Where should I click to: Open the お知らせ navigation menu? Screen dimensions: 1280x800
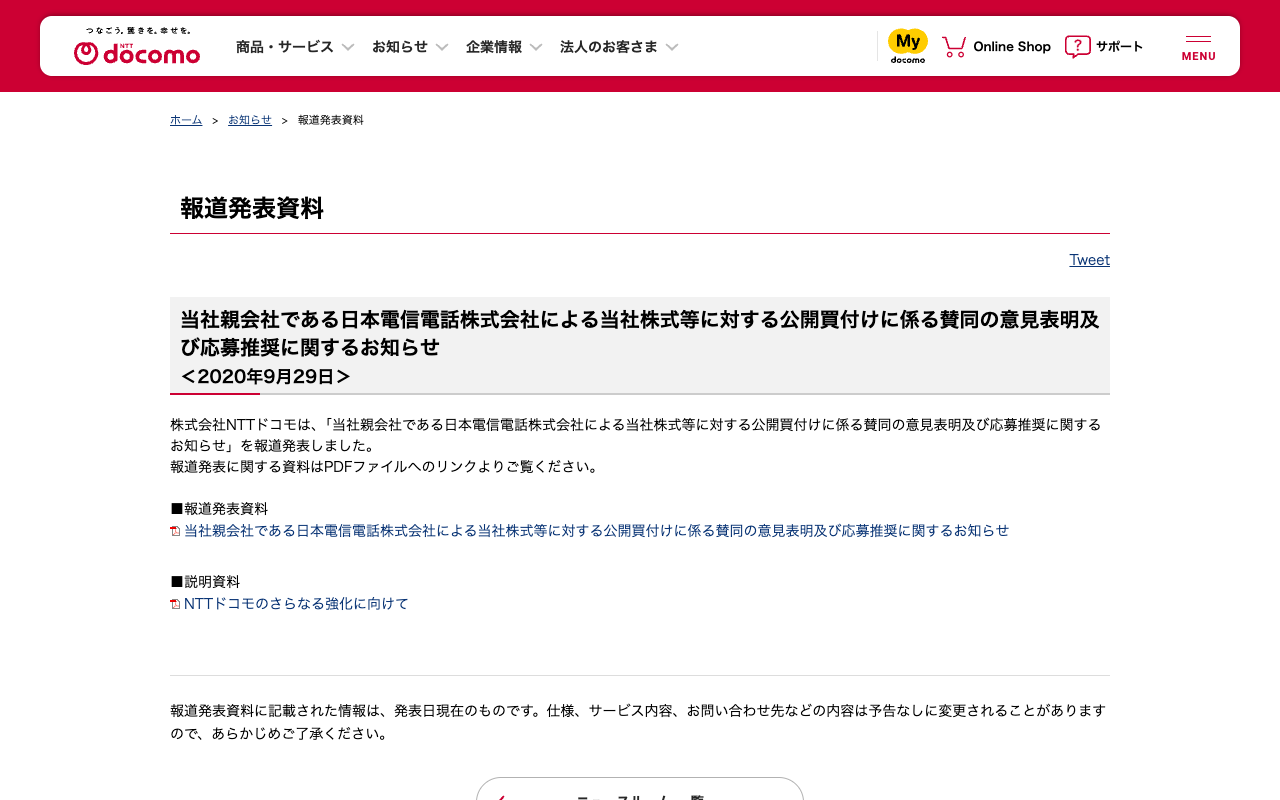coord(400,47)
